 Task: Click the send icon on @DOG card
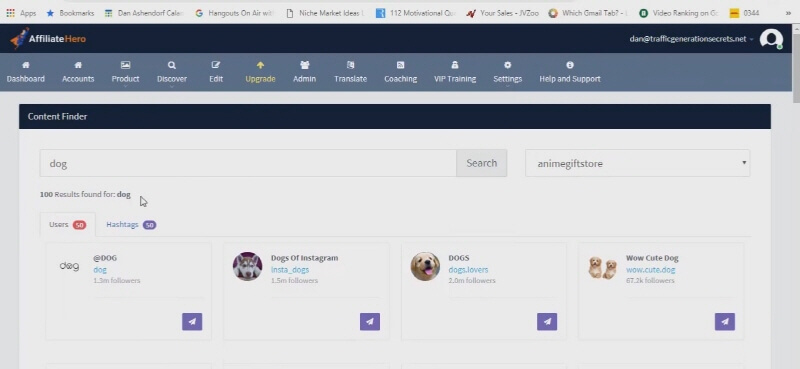192,322
